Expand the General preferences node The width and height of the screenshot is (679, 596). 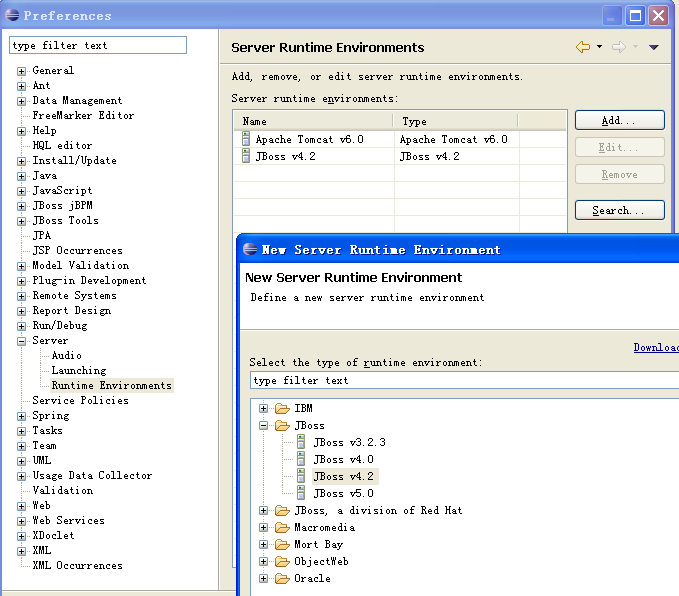coord(21,71)
